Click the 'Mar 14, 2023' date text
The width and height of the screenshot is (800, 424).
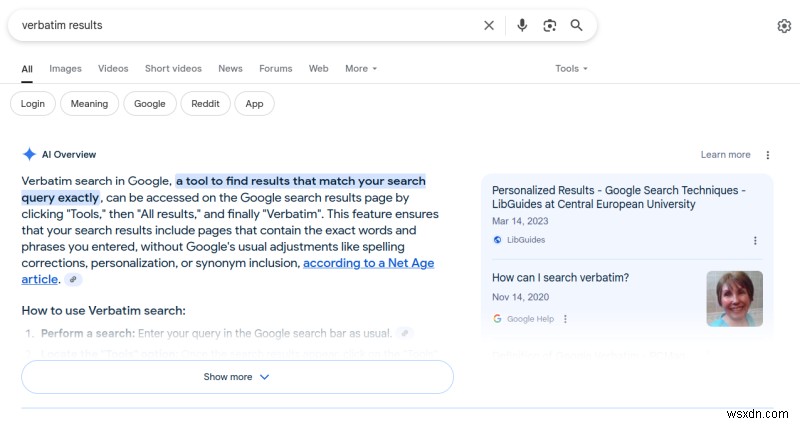tap(520, 221)
